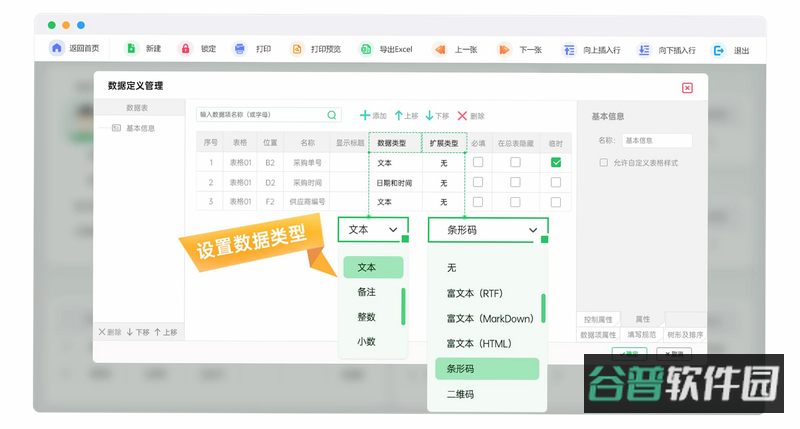Click 下移 at the left panel bottom

click(x=138, y=332)
